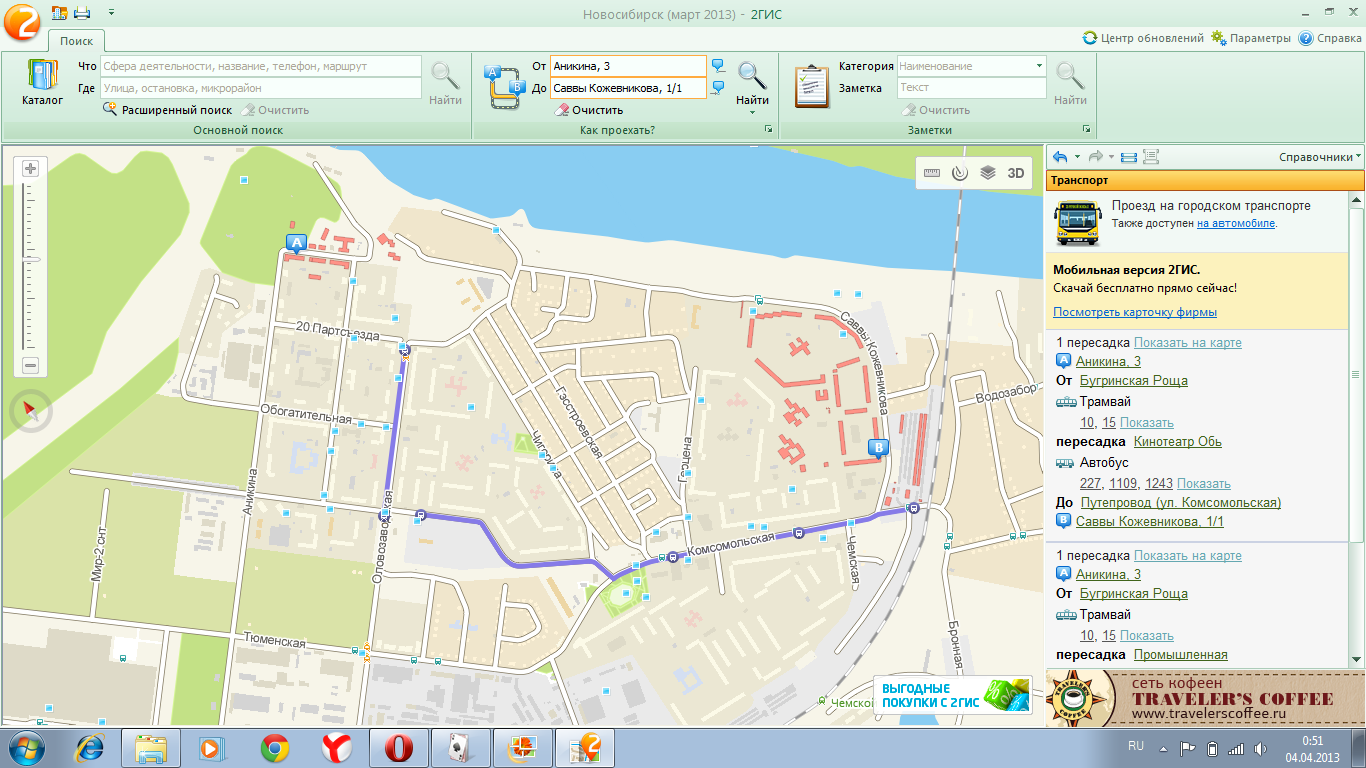Click the Расширенный поиск button
The width and height of the screenshot is (1366, 768).
pyautogui.click(x=168, y=110)
